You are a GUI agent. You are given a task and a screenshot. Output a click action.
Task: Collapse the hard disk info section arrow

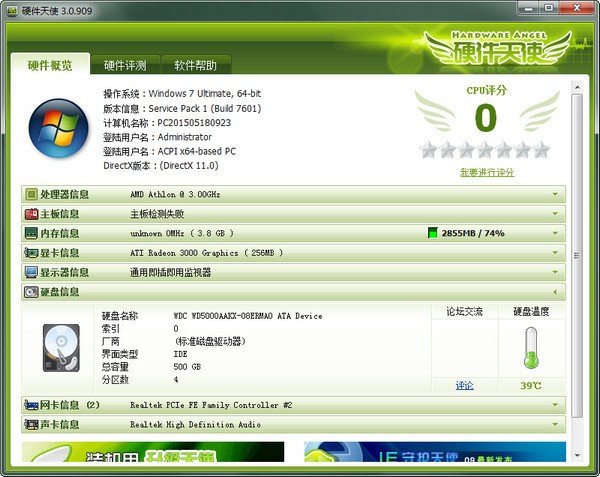coord(555,292)
